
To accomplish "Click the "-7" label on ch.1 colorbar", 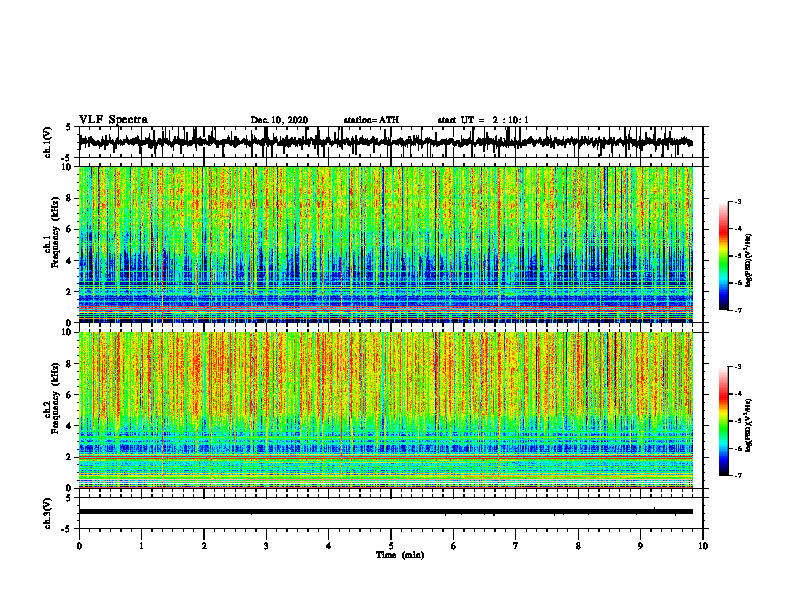I will point(738,310).
